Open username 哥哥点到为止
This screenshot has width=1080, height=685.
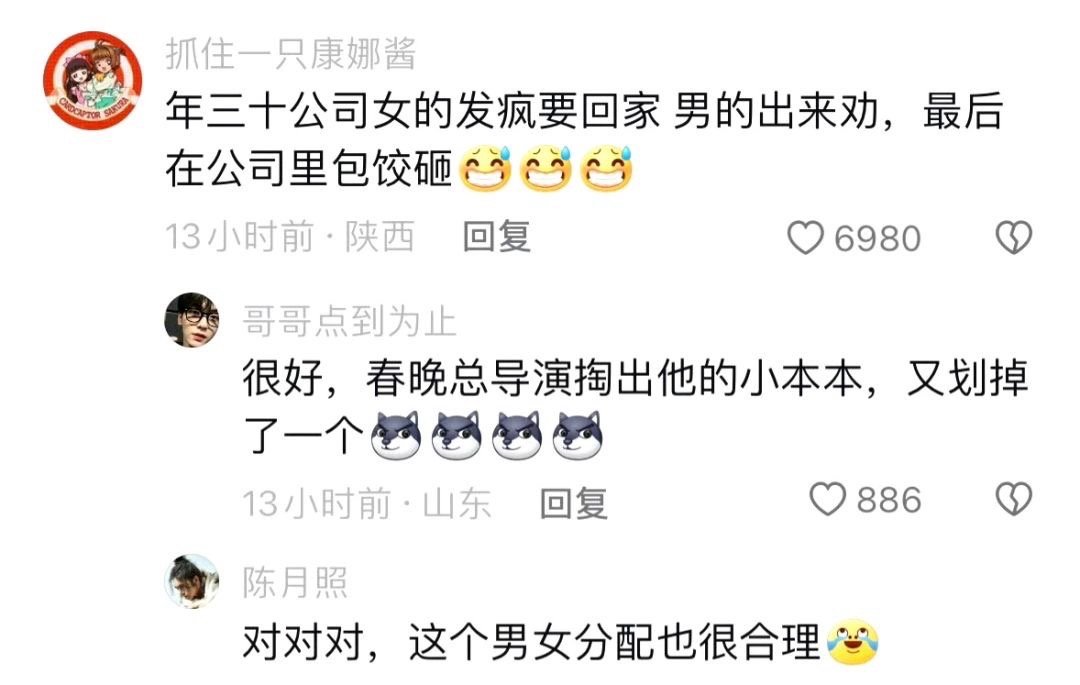point(349,322)
